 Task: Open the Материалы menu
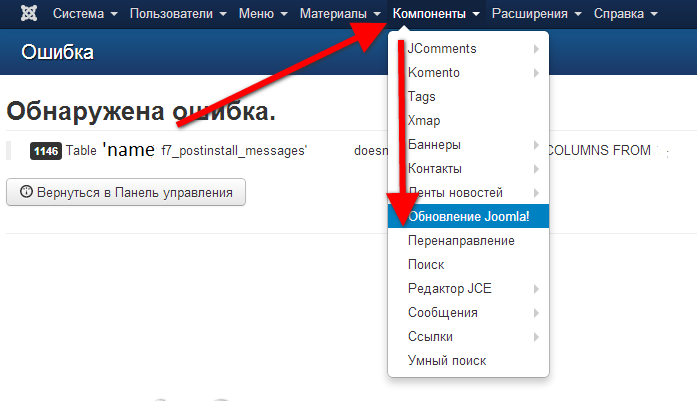pos(340,15)
